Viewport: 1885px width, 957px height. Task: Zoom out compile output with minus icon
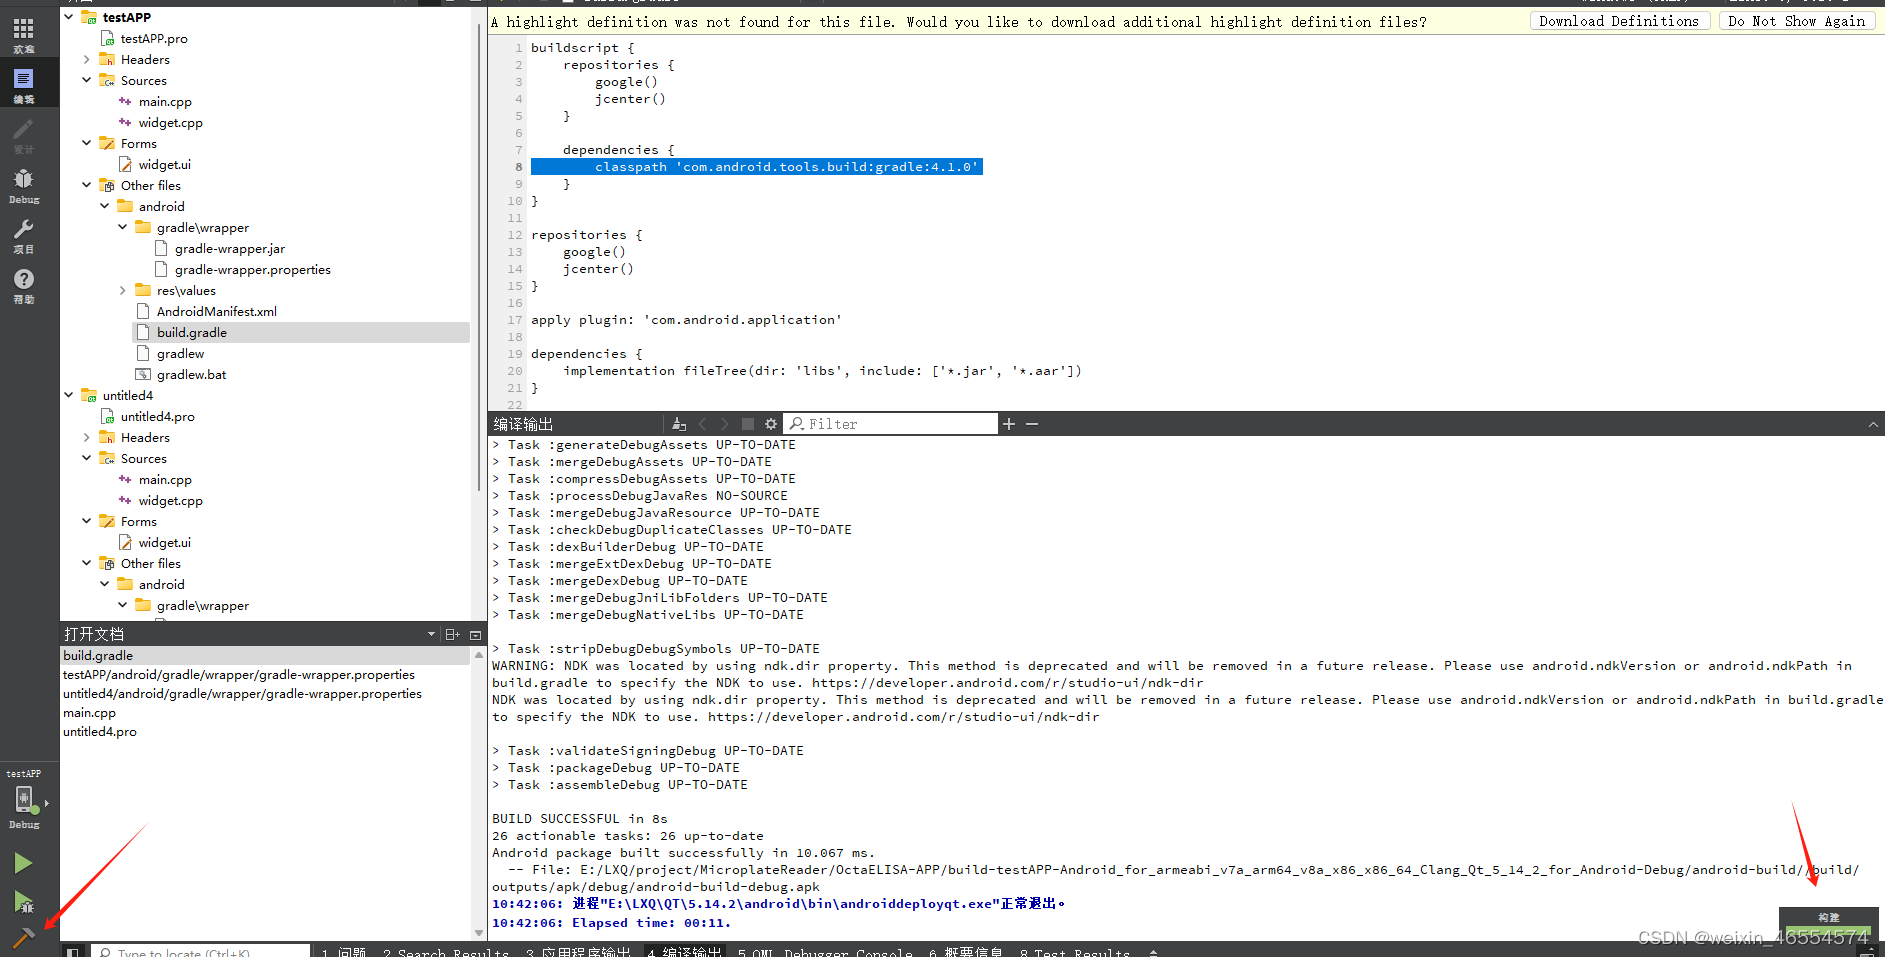click(1032, 424)
